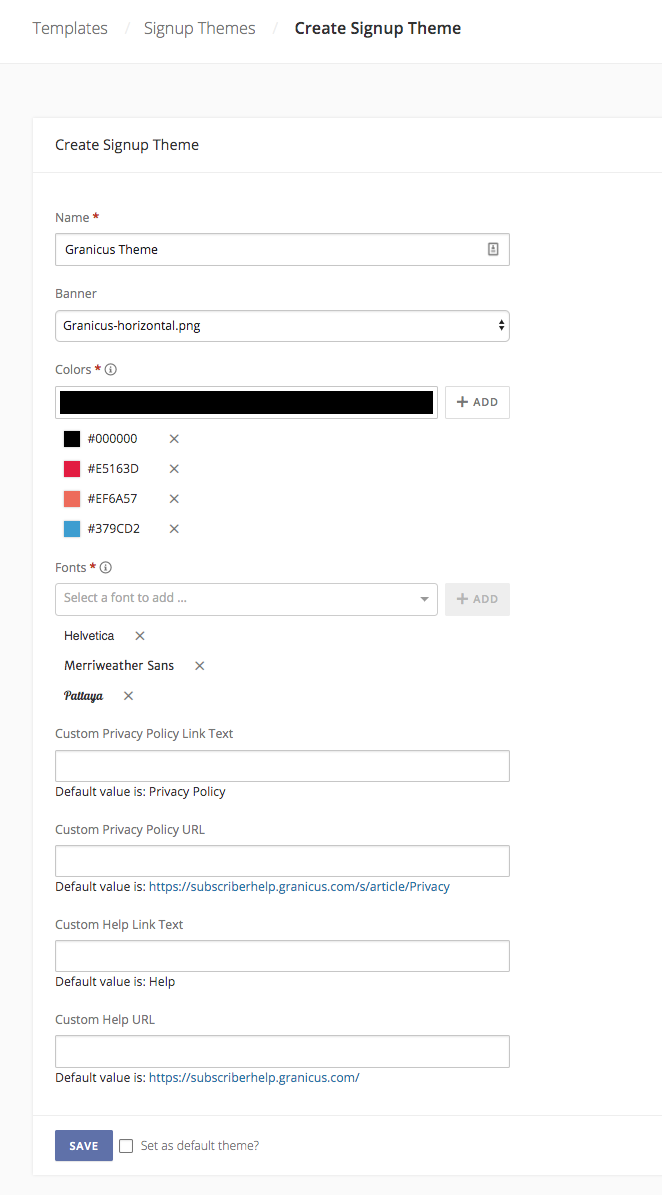The image size is (662, 1195).
Task: Open the Fonts info tooltip icon
Action: 104,567
